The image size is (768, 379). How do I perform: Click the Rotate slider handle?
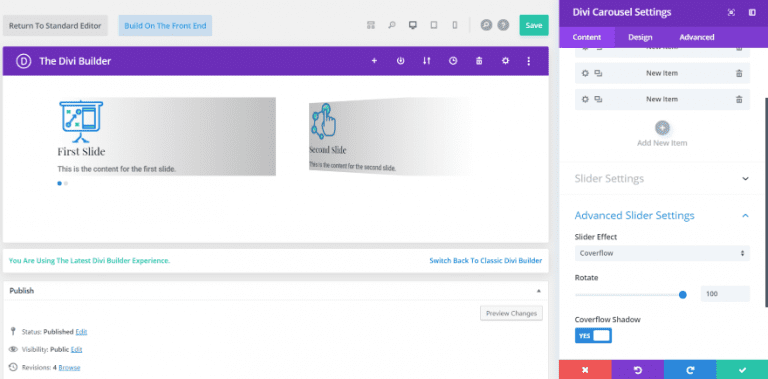pos(683,294)
